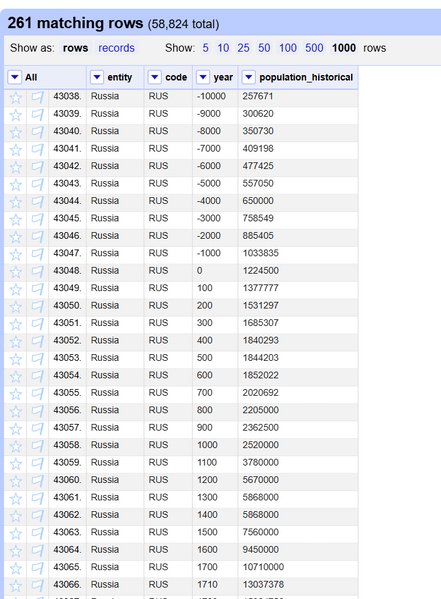Open the entity column dropdown menu

[97, 77]
